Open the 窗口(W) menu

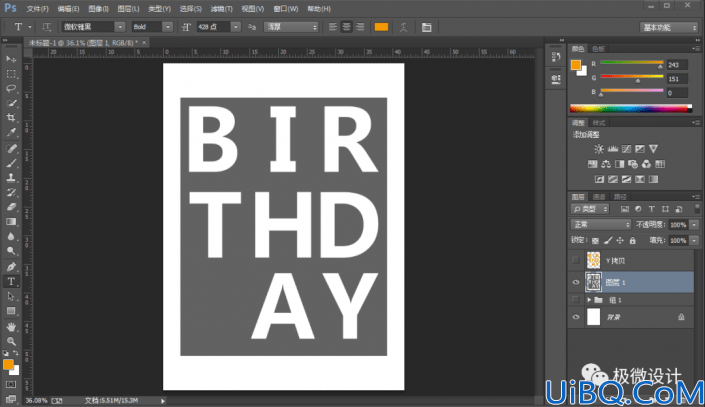[x=286, y=9]
